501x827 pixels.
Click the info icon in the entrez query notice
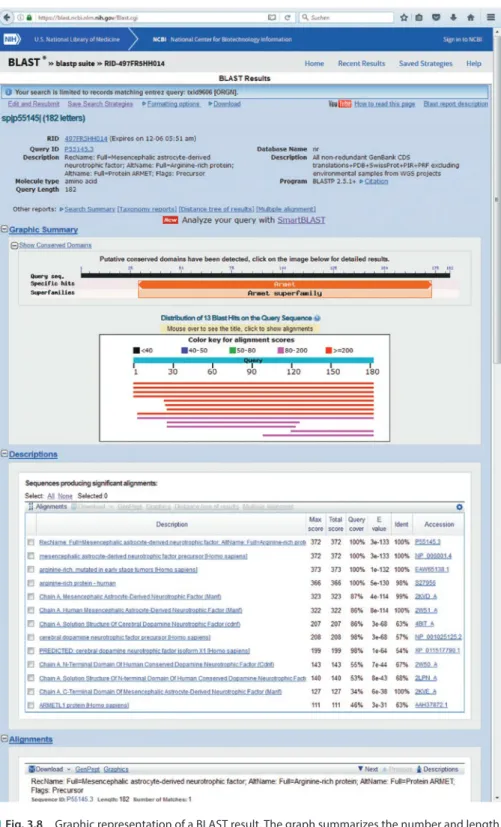tap(8, 92)
